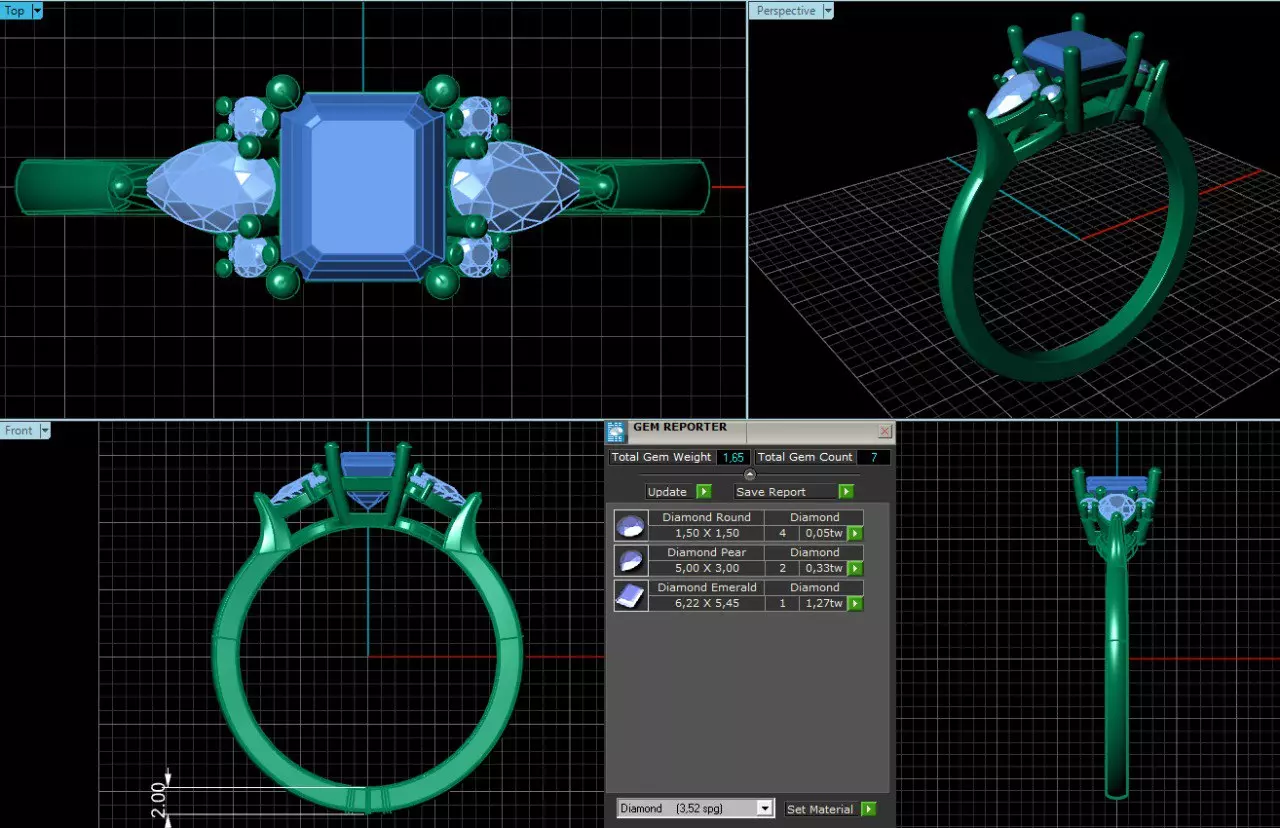The image size is (1280, 828).
Task: Click green arrow beside 0,05tw round diamonds
Action: click(x=856, y=533)
